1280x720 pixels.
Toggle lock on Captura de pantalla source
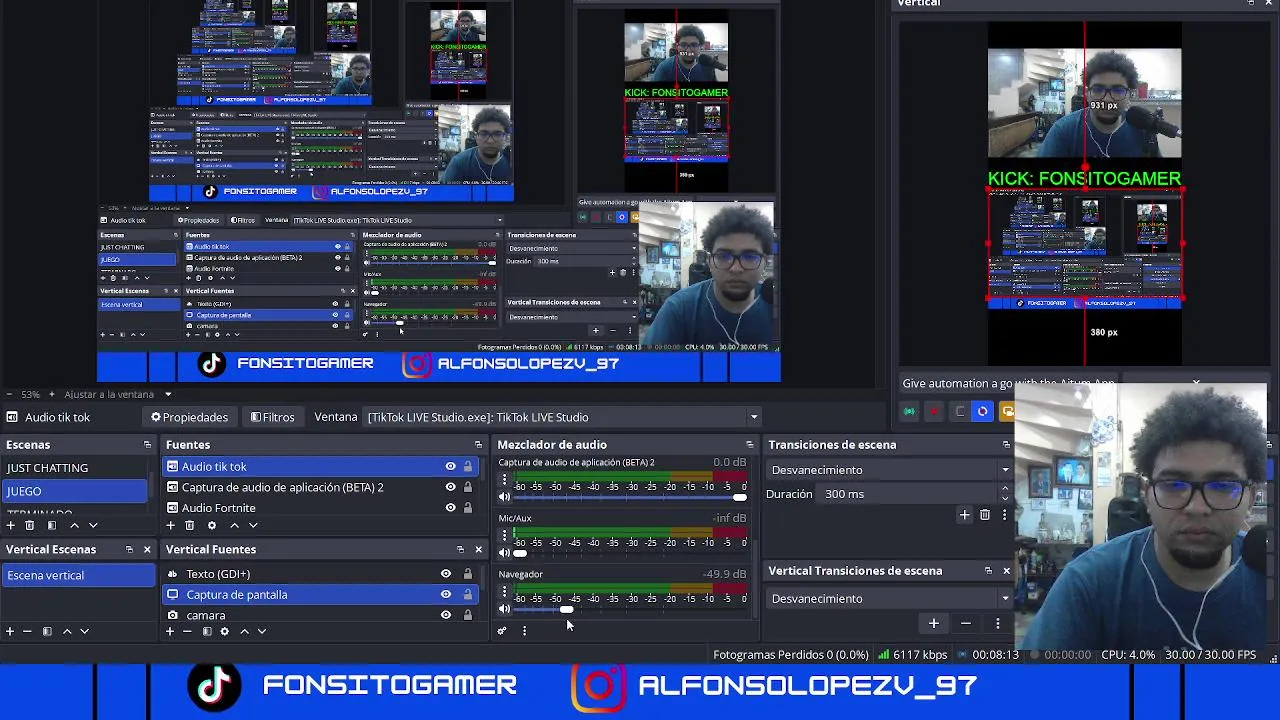(467, 594)
